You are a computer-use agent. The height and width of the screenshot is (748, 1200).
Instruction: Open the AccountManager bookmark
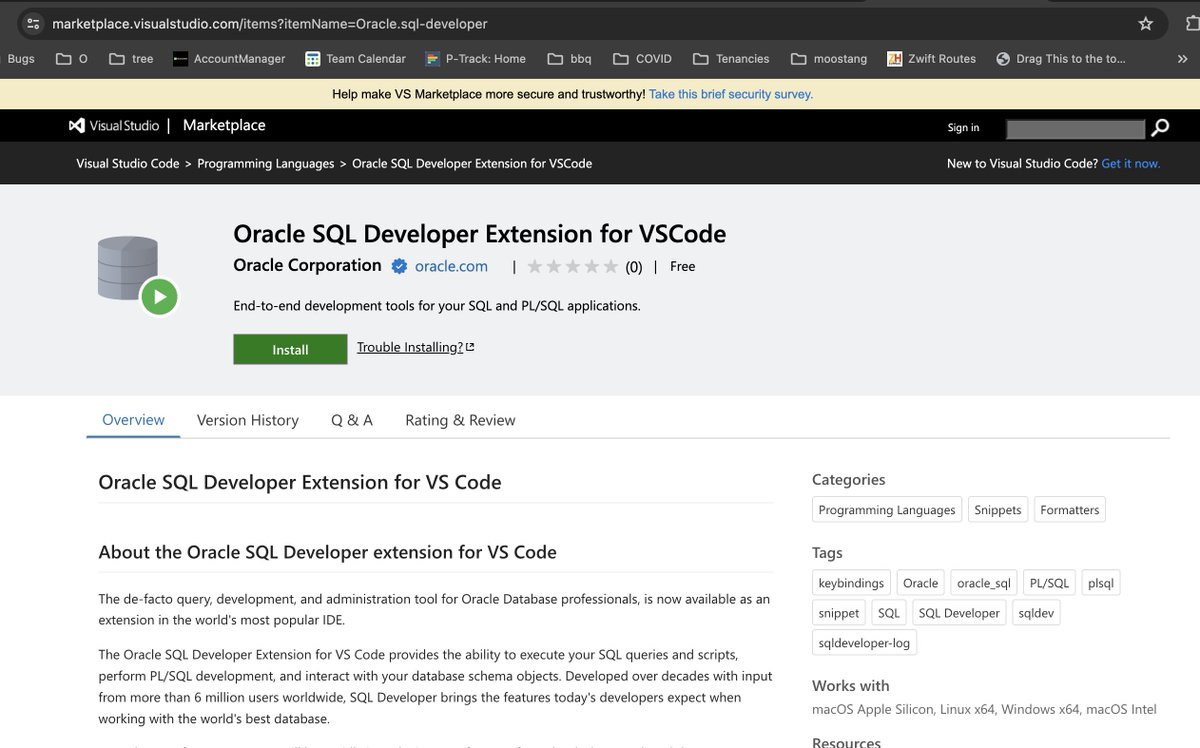pyautogui.click(x=229, y=59)
